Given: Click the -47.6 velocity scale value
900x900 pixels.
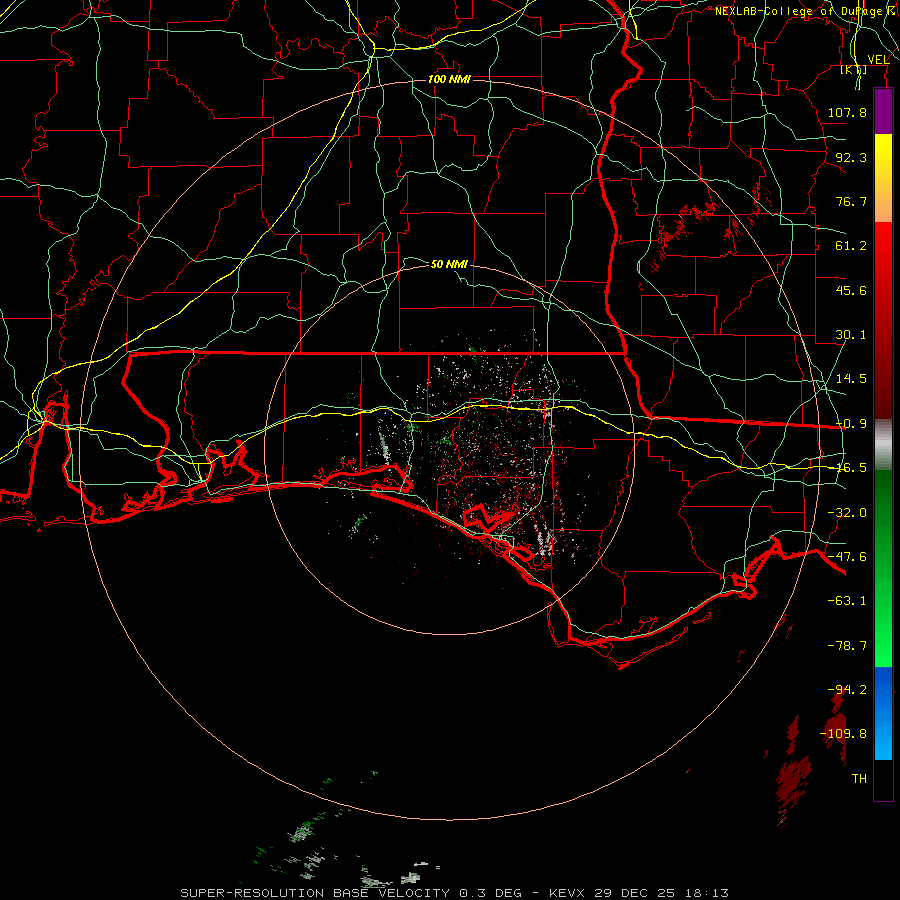Looking at the screenshot, I should click(x=847, y=557).
